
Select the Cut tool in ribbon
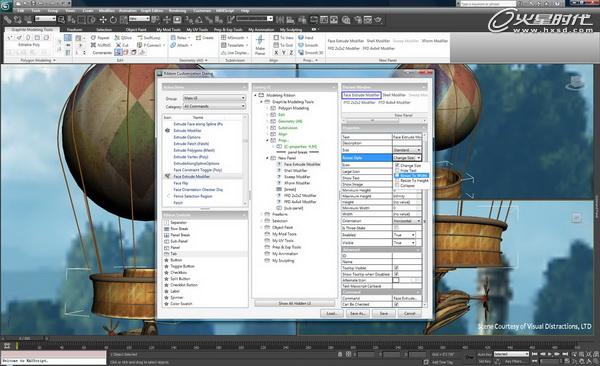pyautogui.click(x=122, y=45)
